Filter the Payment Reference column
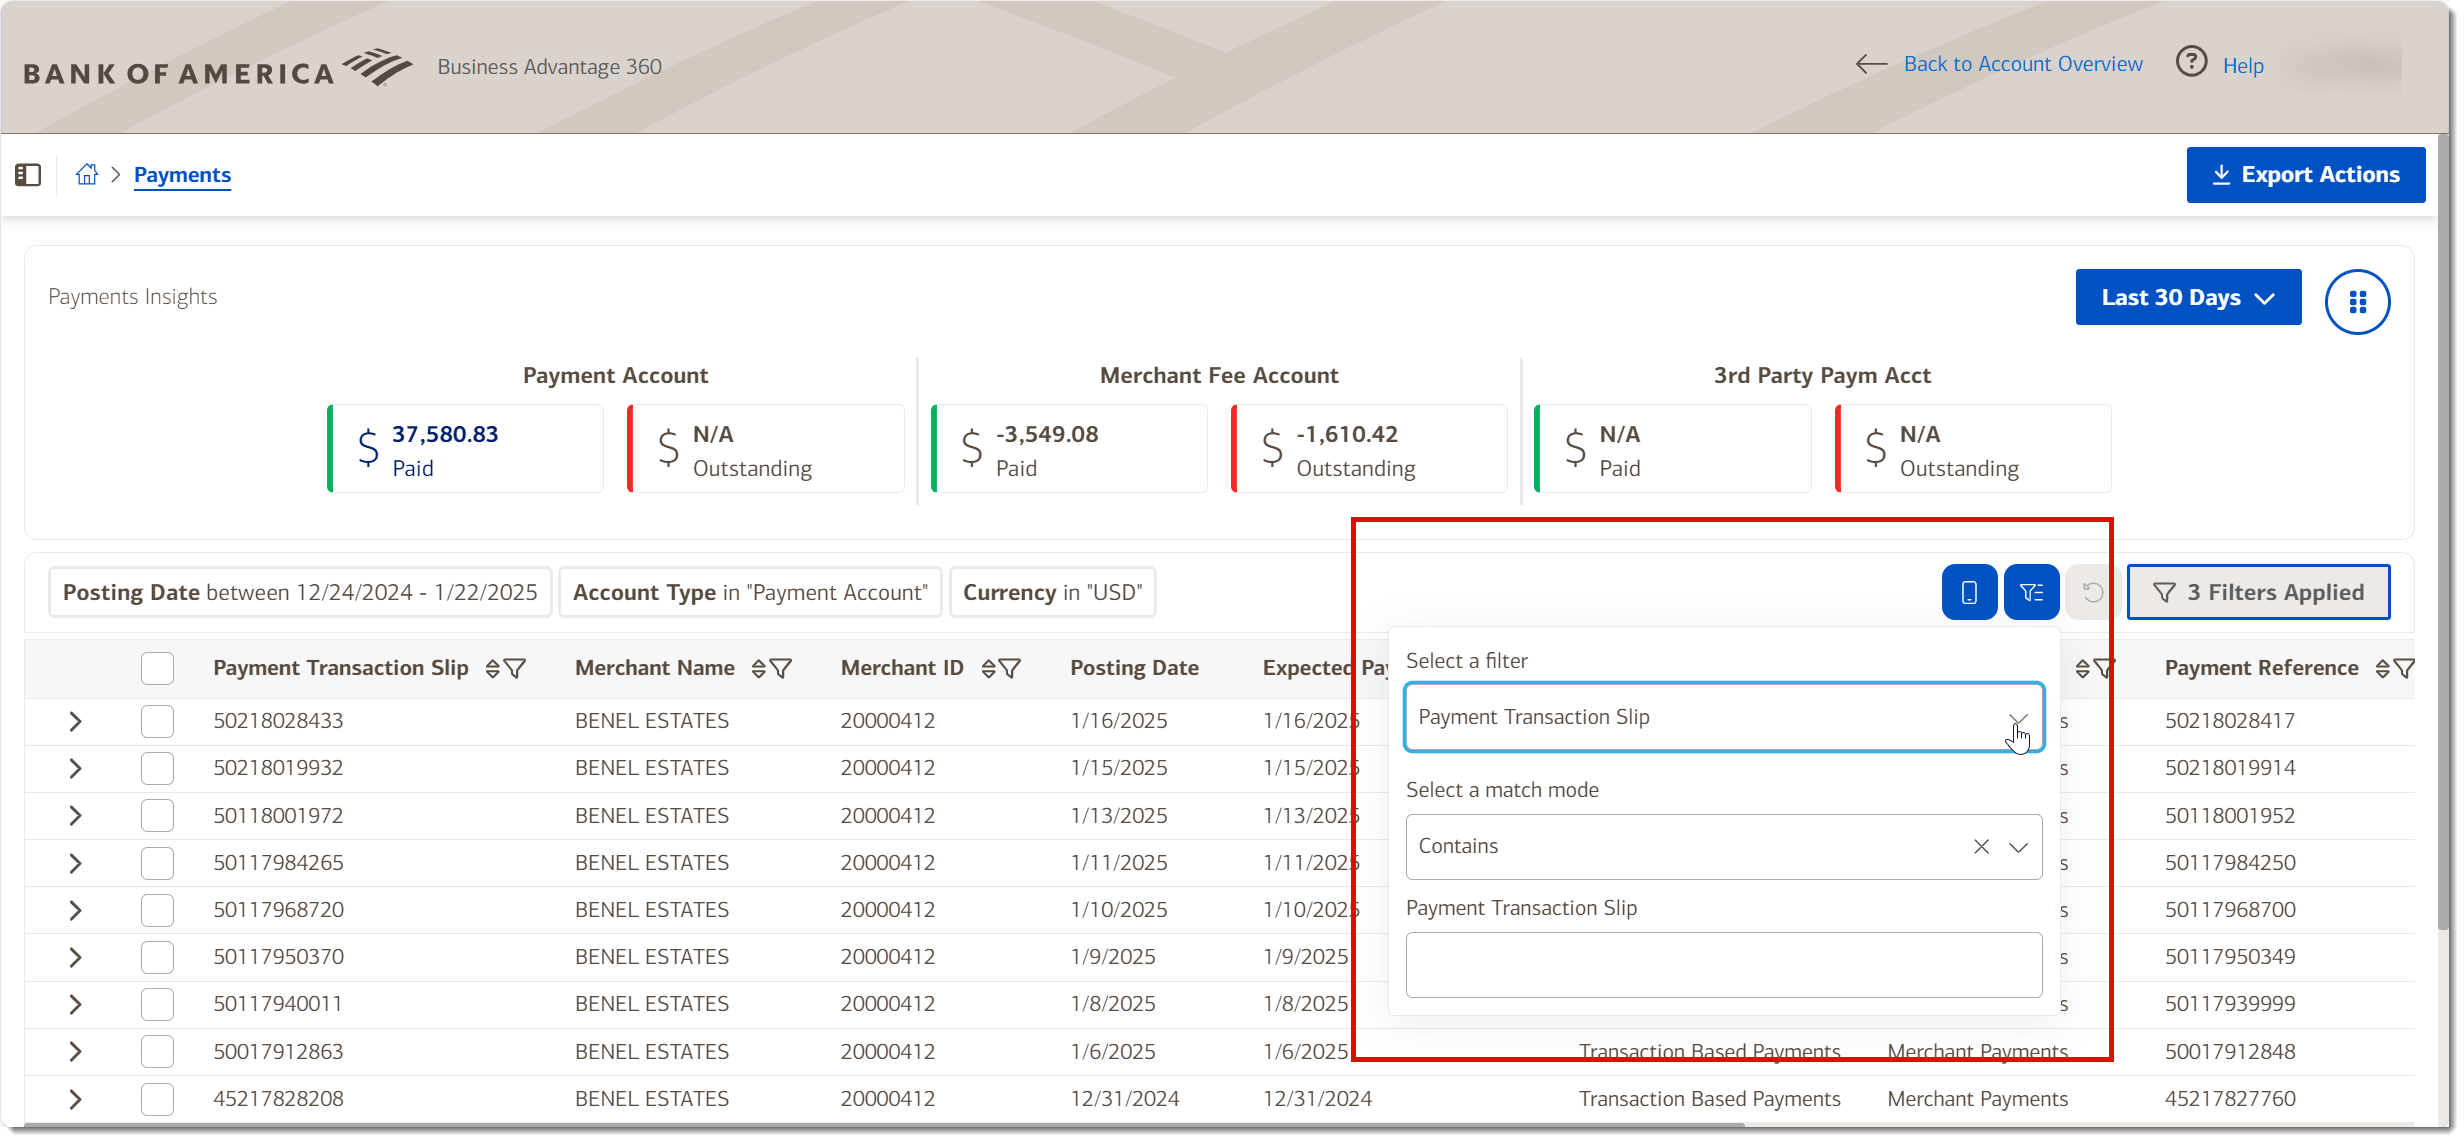This screenshot has width=2464, height=1142. 2405,669
